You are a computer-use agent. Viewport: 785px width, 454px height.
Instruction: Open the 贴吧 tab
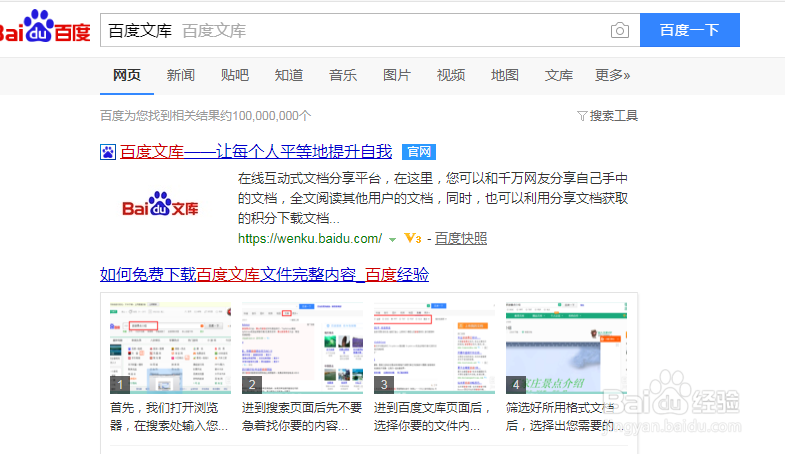[x=235, y=76]
